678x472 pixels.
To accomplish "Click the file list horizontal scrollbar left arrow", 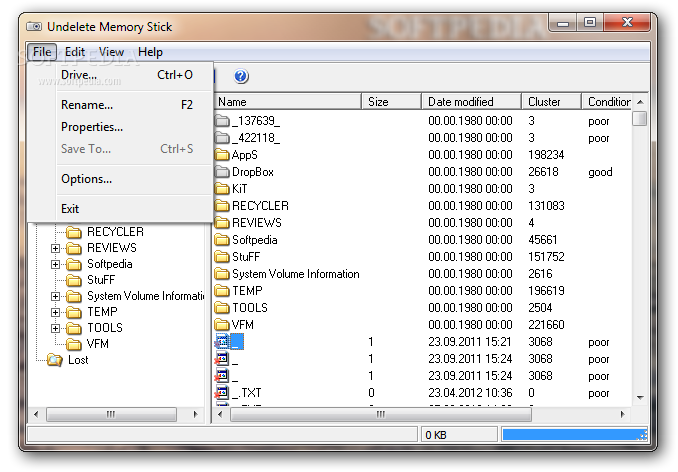I will (220, 415).
